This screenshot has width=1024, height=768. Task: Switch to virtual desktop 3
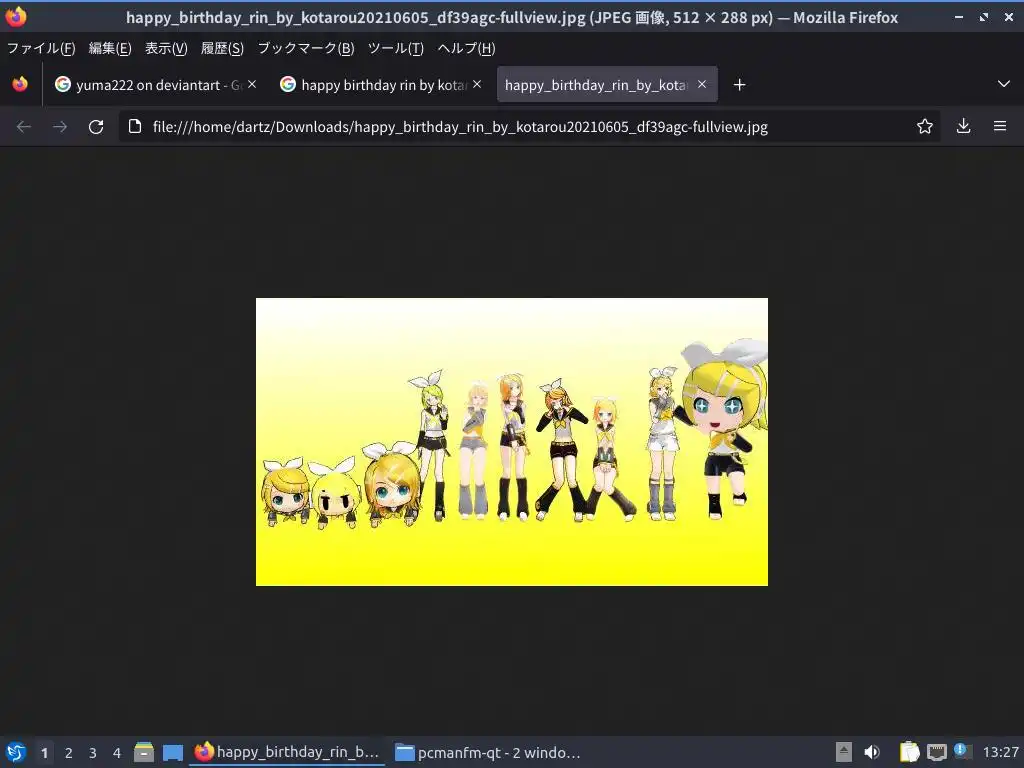point(93,753)
